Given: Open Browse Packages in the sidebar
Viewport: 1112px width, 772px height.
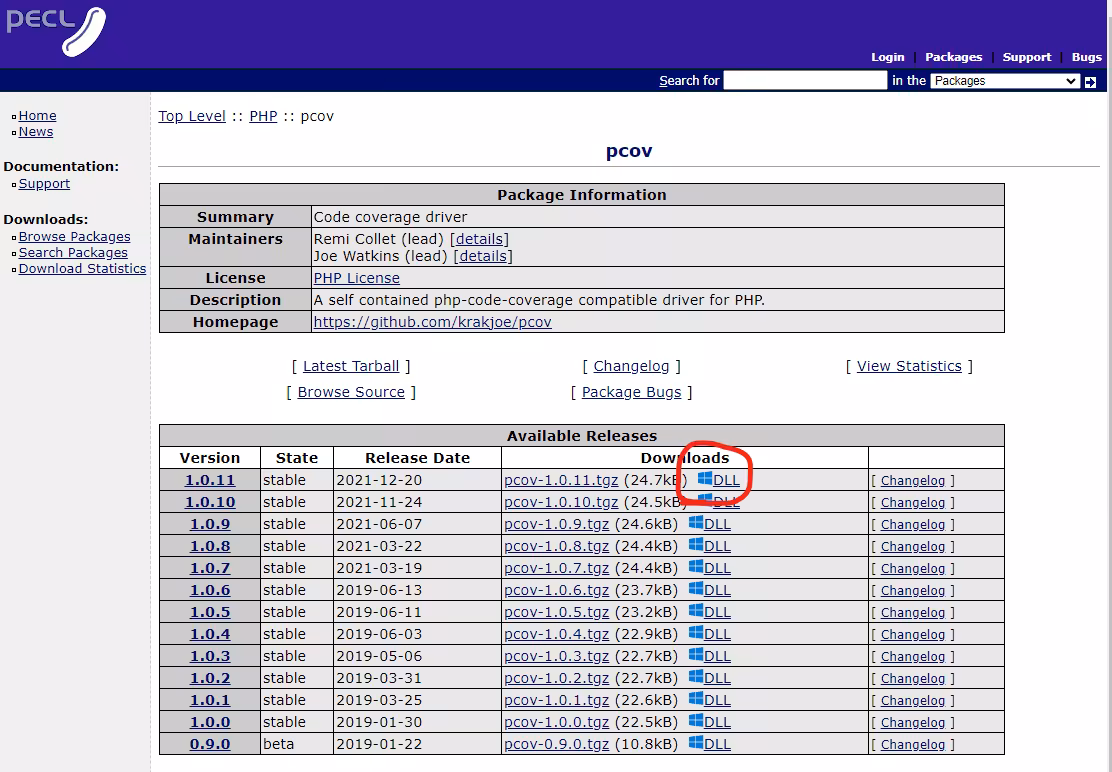Looking at the screenshot, I should point(74,237).
